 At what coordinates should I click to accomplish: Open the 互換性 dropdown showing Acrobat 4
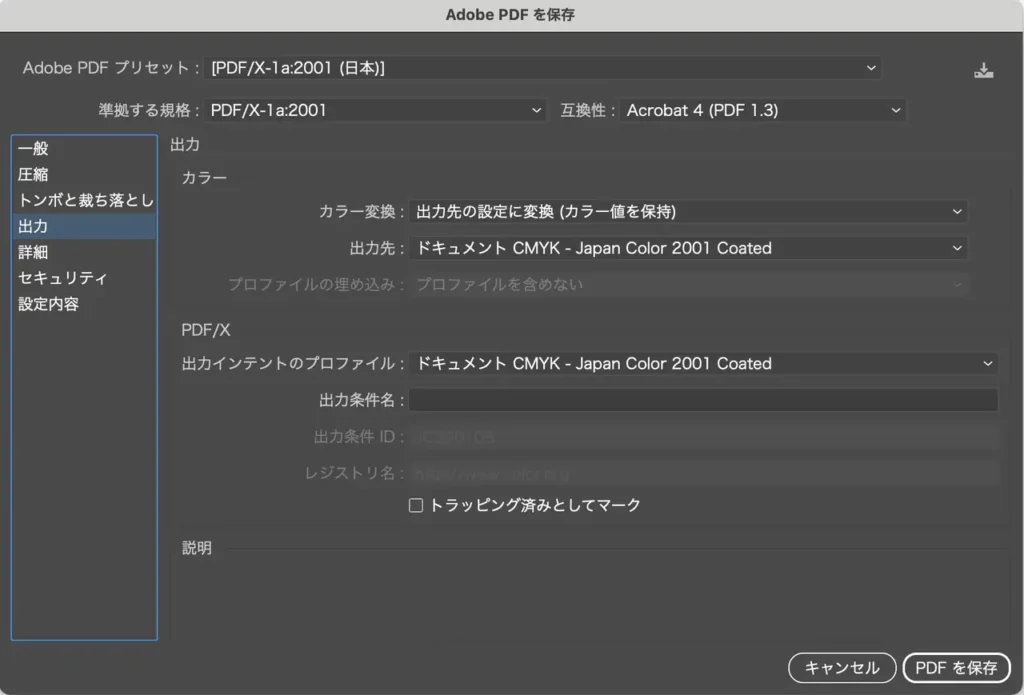[x=760, y=110]
